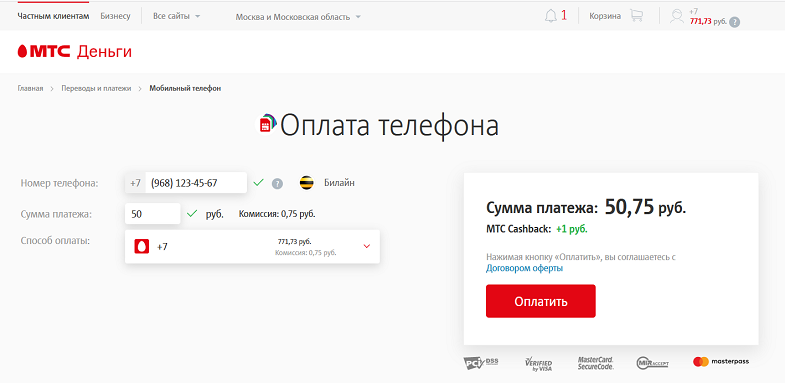Click the MTS Dengi logo
Image resolution: width=785 pixels, height=383 pixels.
(75, 52)
